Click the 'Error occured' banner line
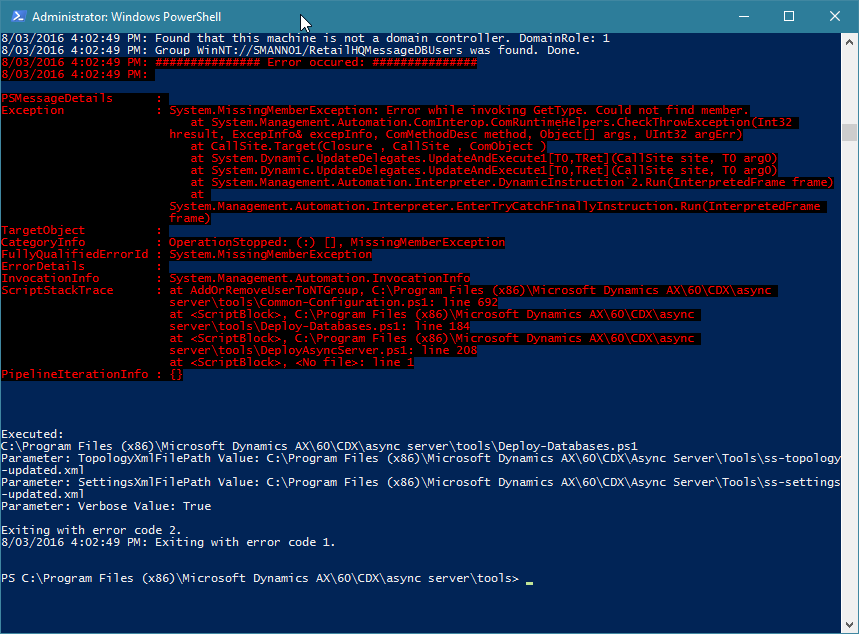This screenshot has width=859, height=634. click(239, 62)
